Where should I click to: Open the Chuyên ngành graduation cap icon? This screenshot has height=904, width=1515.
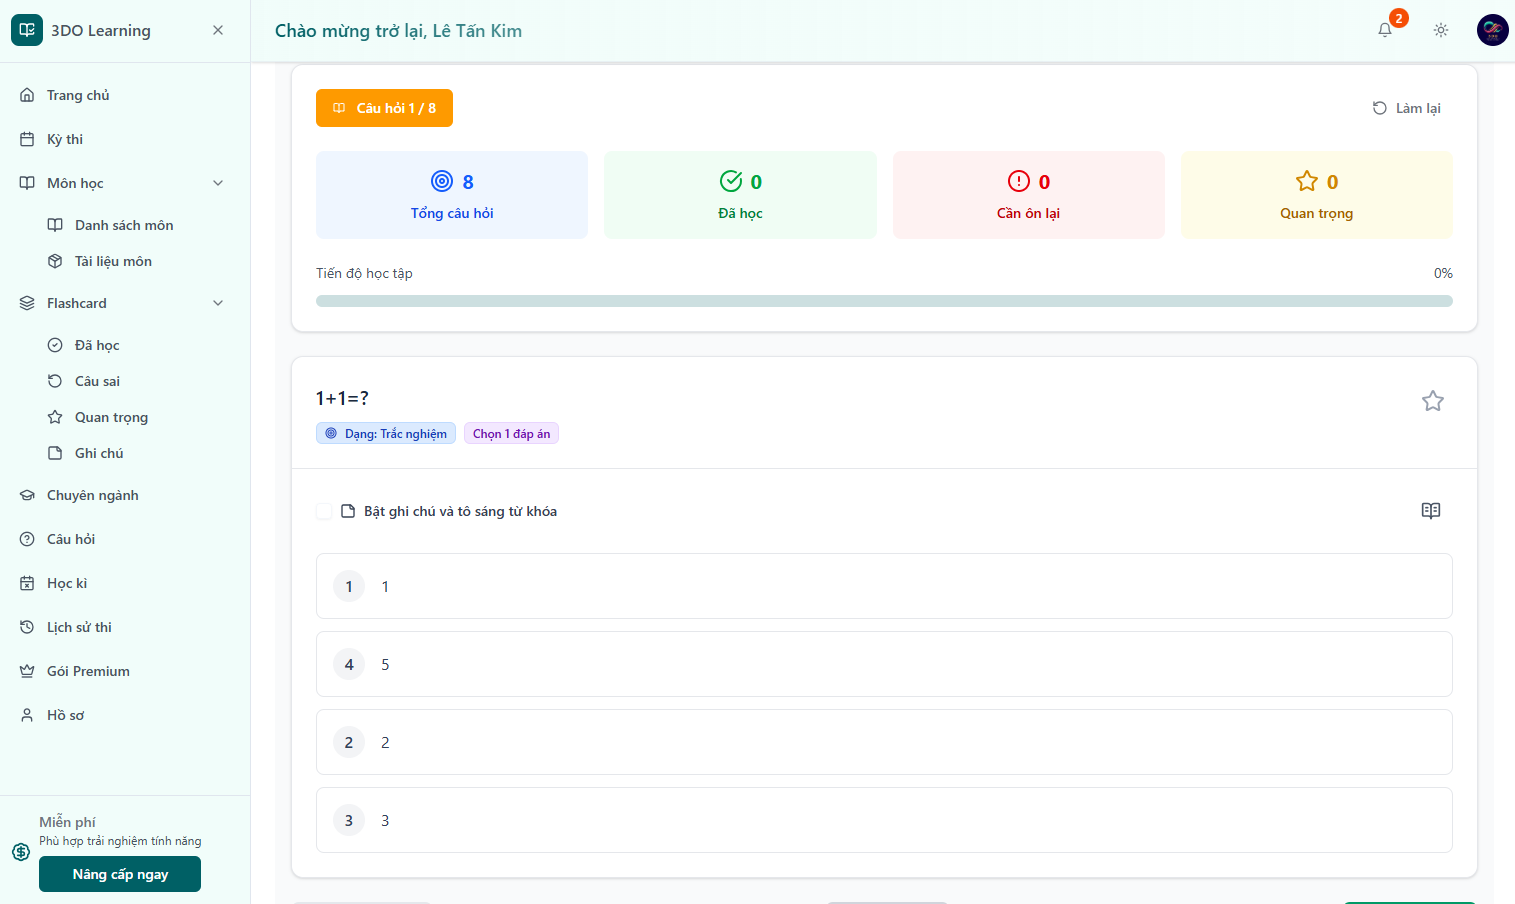pyautogui.click(x=25, y=494)
